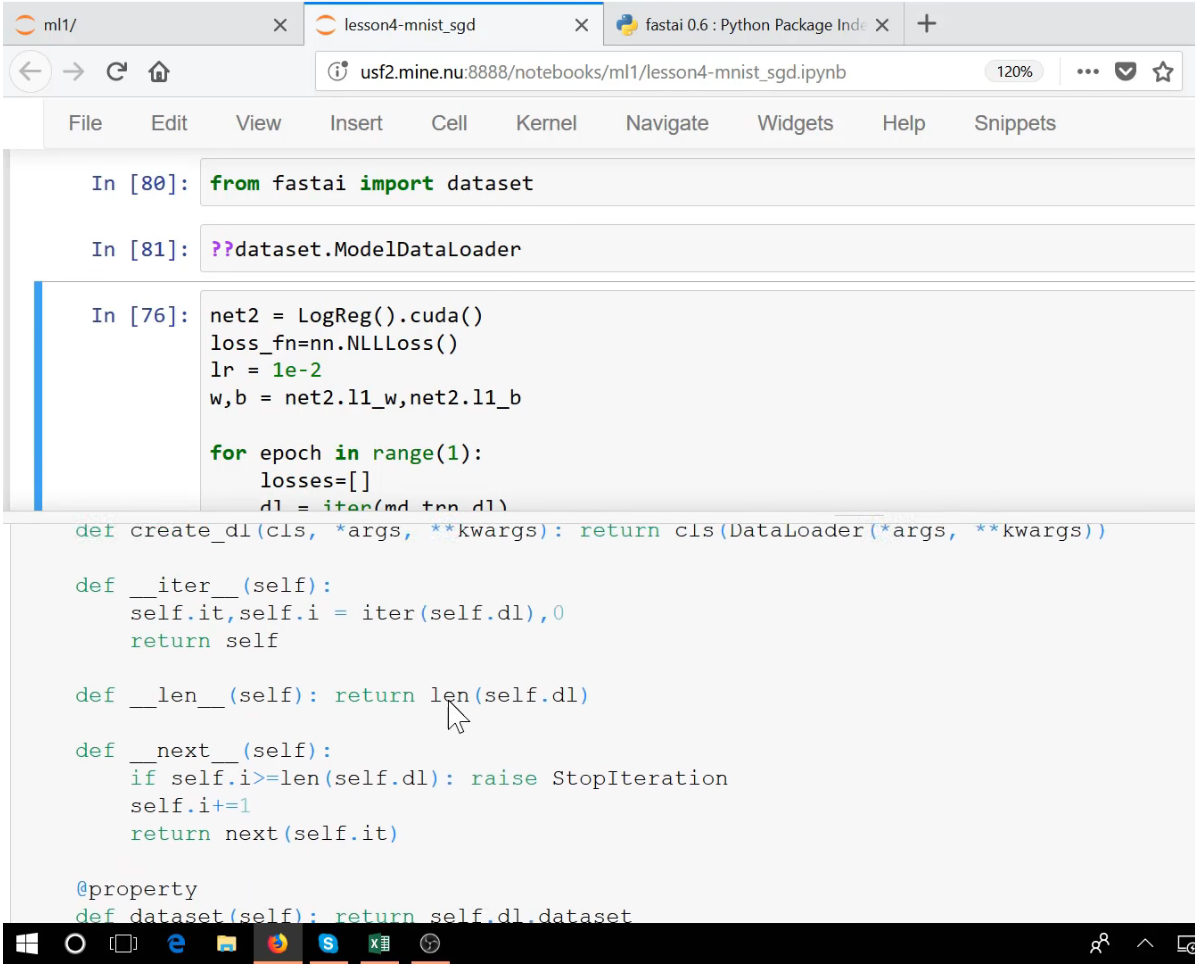Click the forward navigation arrow

(71, 71)
